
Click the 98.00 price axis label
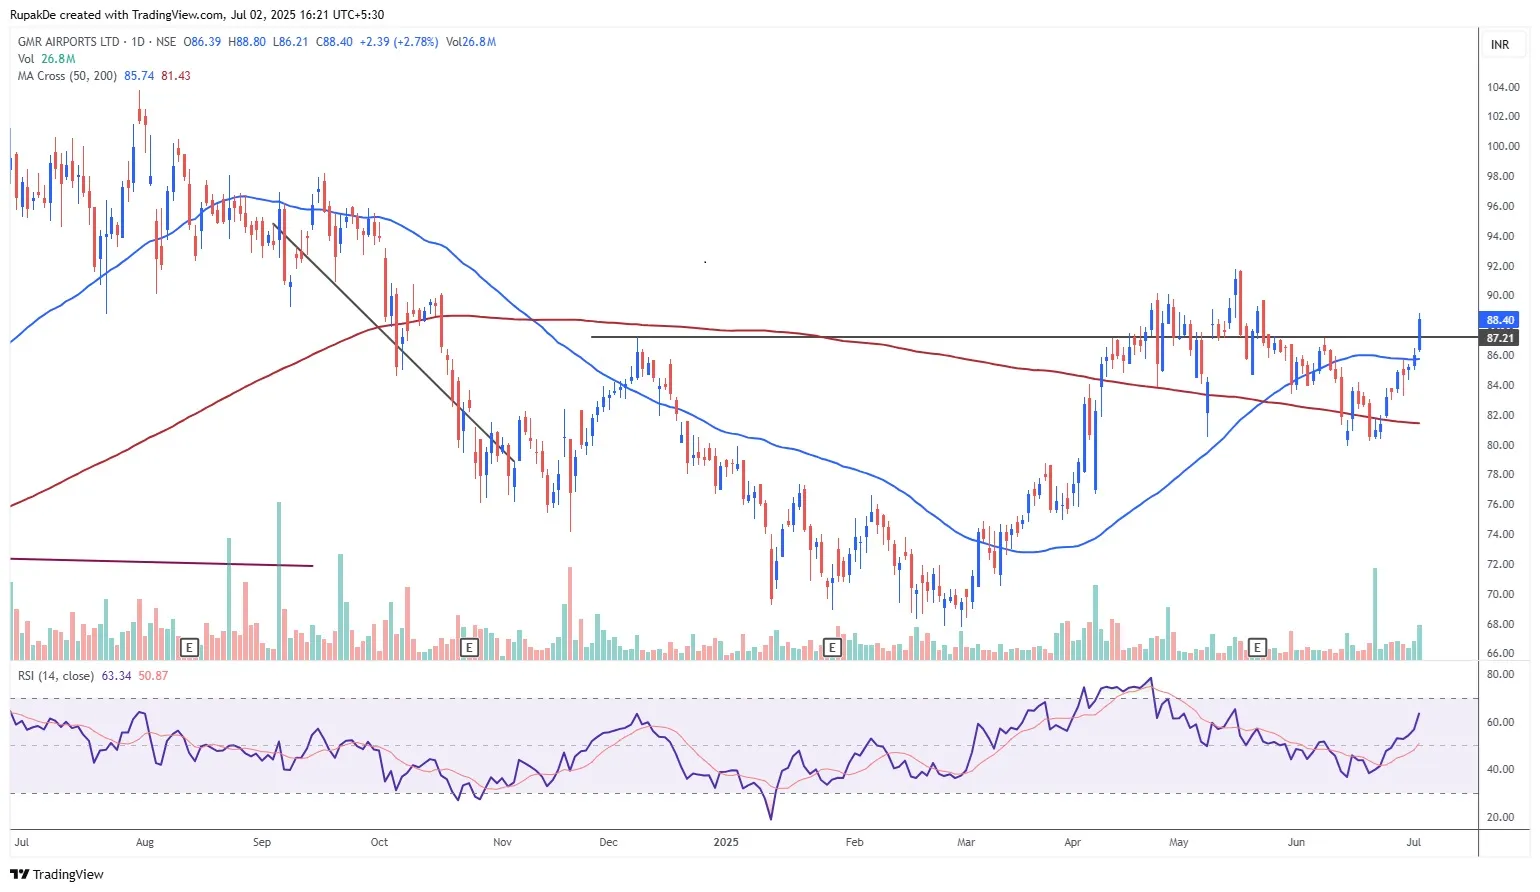1500,176
